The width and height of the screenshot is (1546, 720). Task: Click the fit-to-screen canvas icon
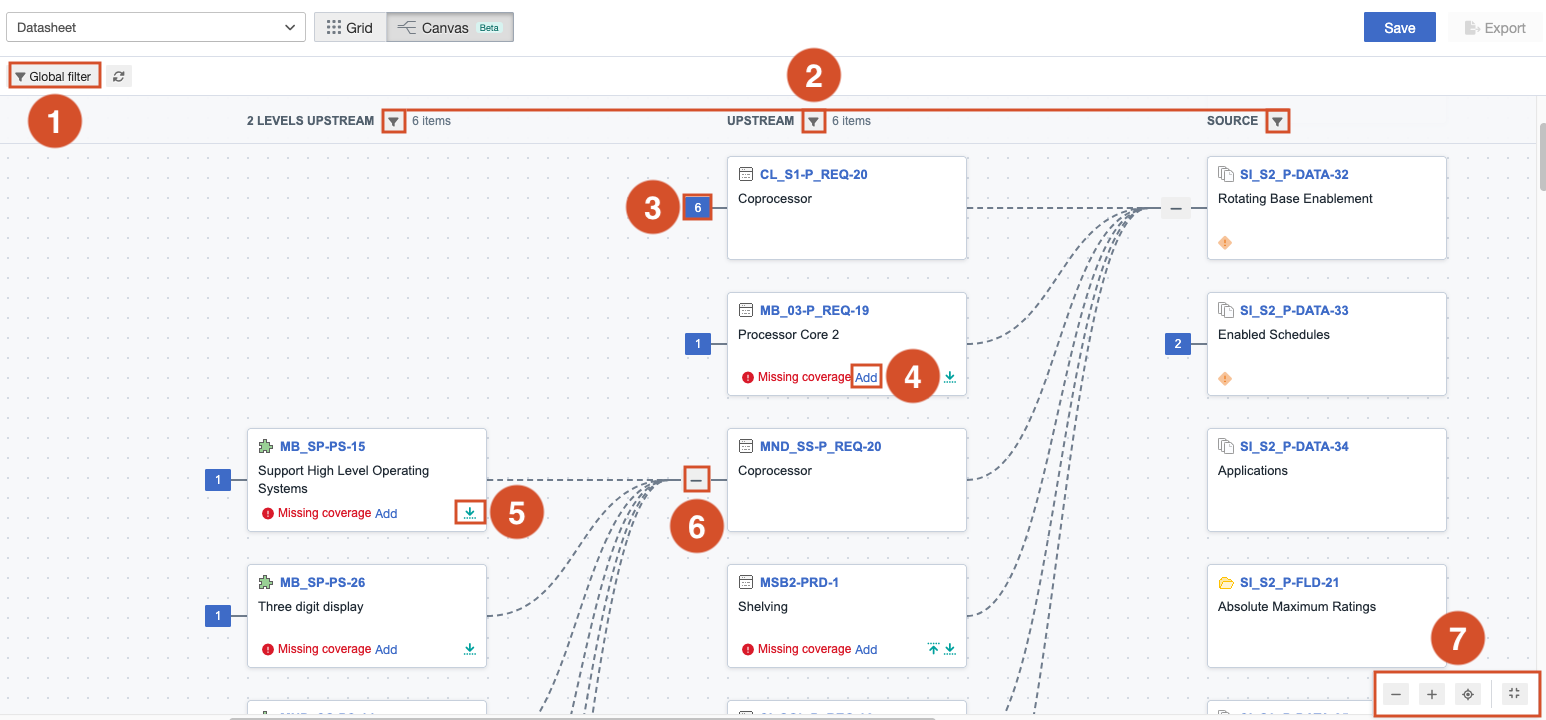(1514, 693)
